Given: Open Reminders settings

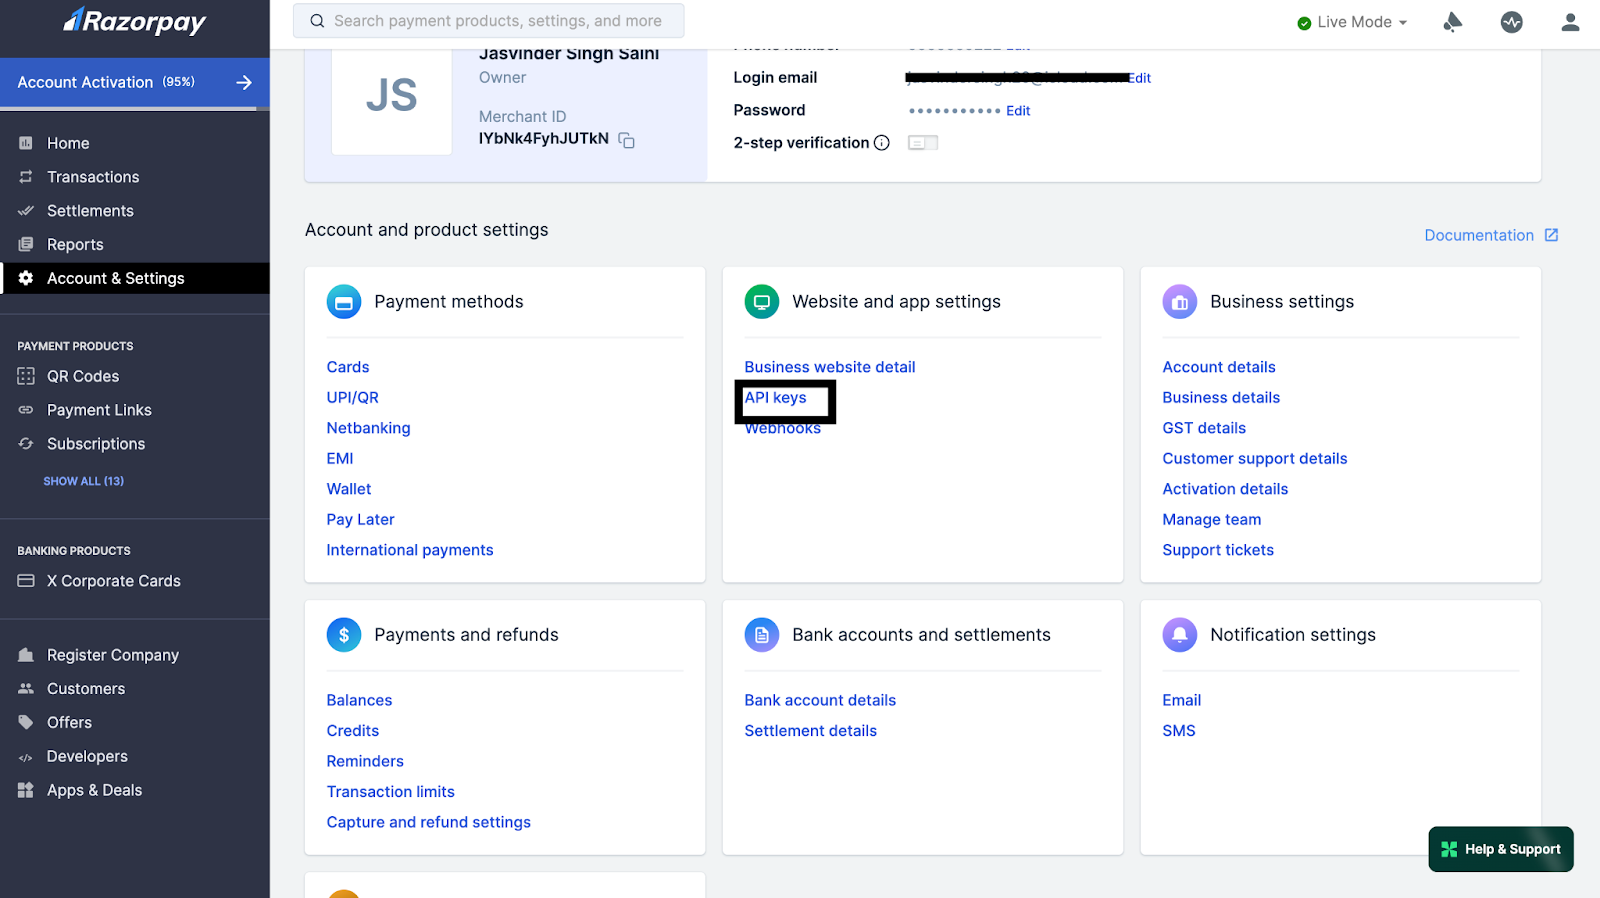Looking at the screenshot, I should (365, 762).
